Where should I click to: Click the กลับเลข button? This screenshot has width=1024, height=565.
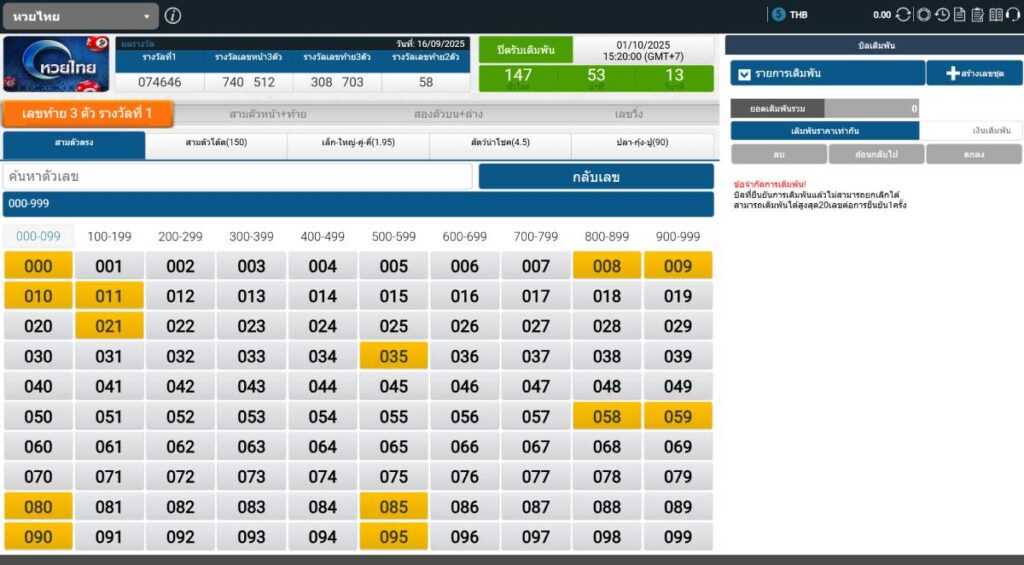pos(596,177)
